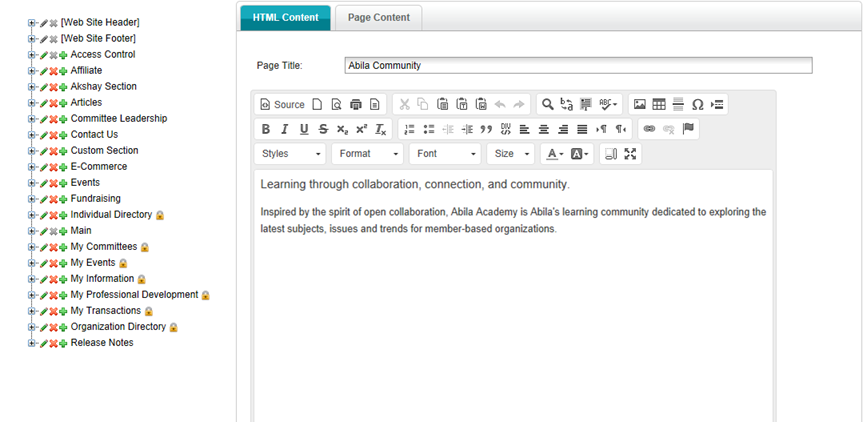Image resolution: width=867 pixels, height=422 pixels.
Task: Toggle Bold formatting
Action: tap(265, 129)
